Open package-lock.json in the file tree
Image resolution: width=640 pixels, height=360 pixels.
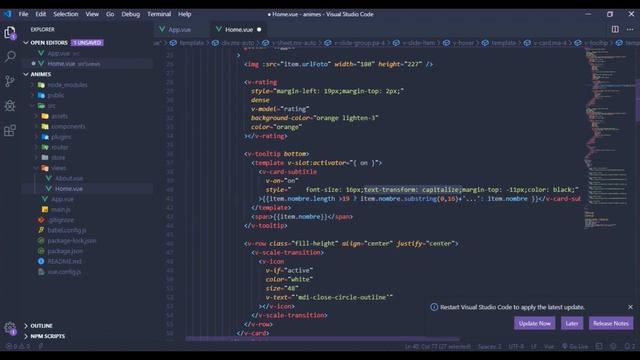click(x=72, y=241)
